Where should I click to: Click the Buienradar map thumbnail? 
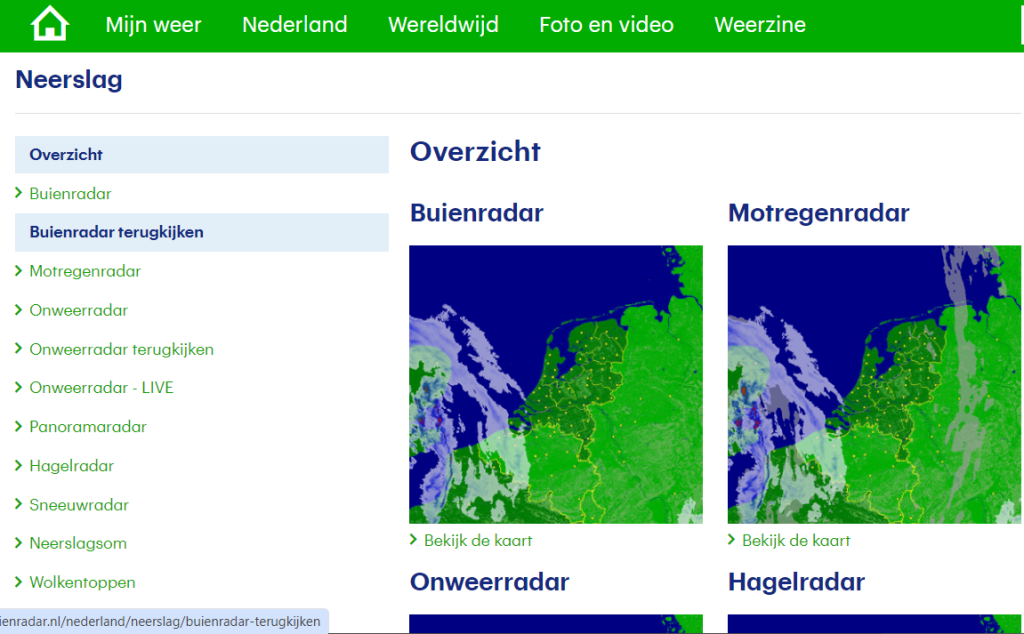[556, 385]
